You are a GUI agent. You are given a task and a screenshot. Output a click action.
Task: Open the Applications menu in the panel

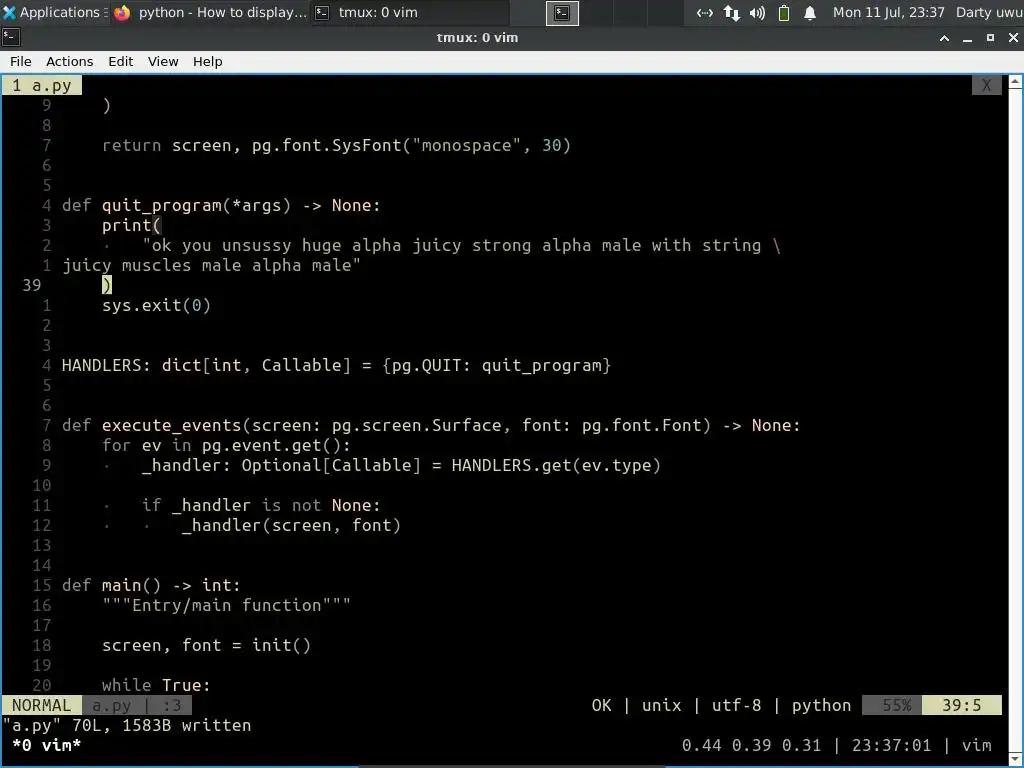point(54,12)
